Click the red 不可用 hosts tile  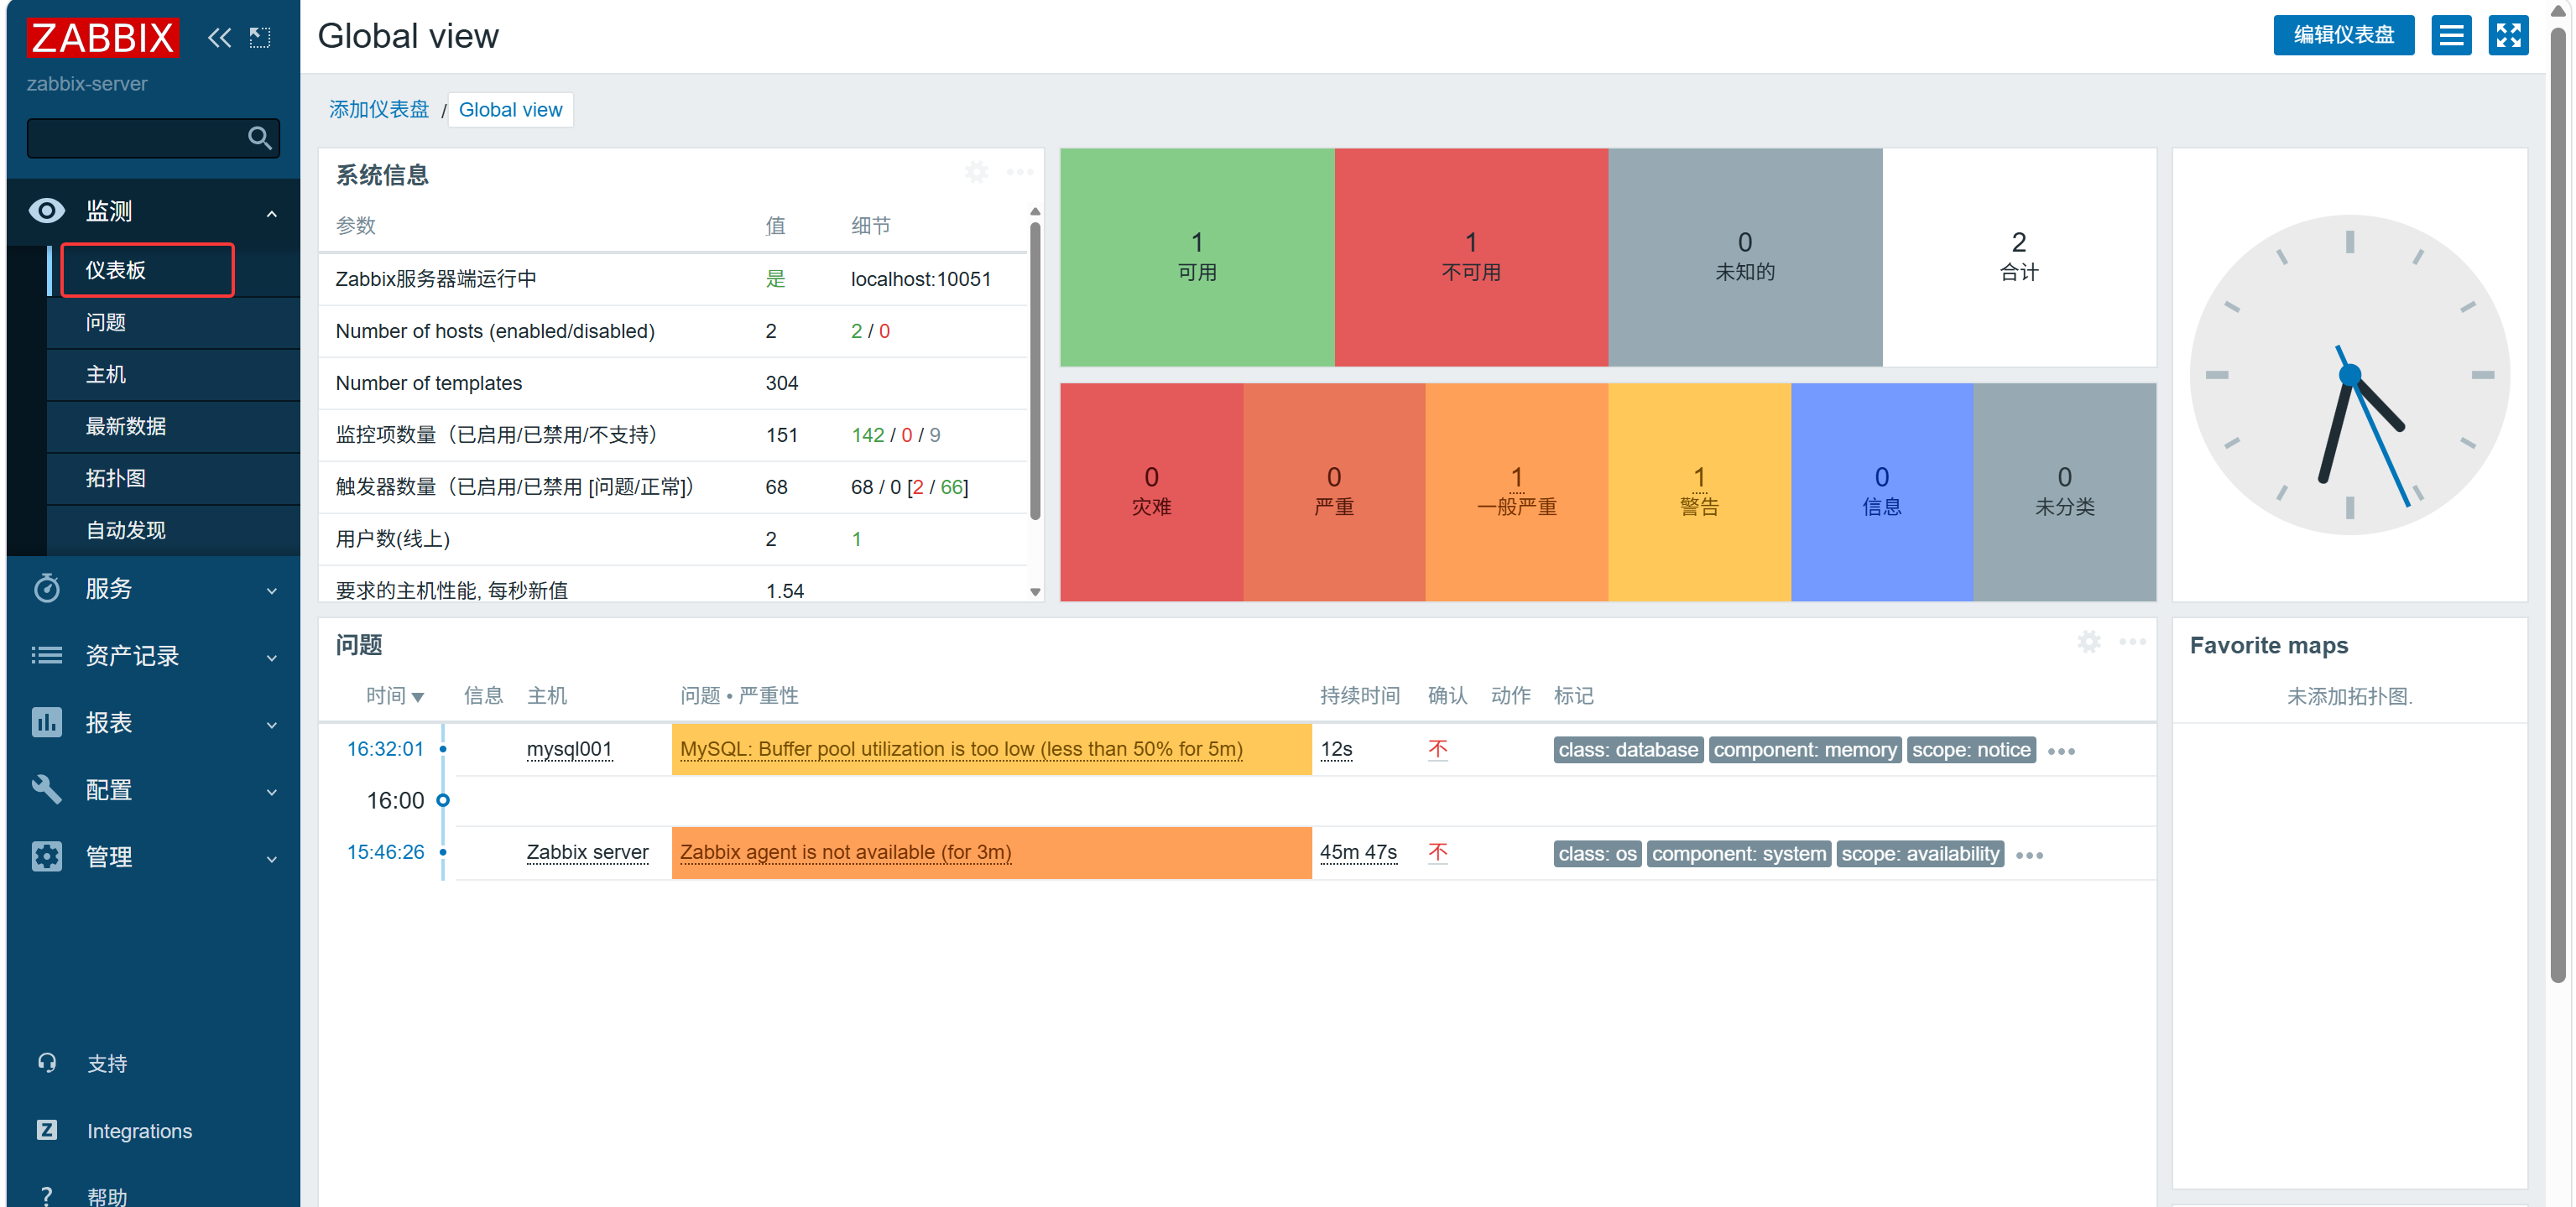[1471, 257]
